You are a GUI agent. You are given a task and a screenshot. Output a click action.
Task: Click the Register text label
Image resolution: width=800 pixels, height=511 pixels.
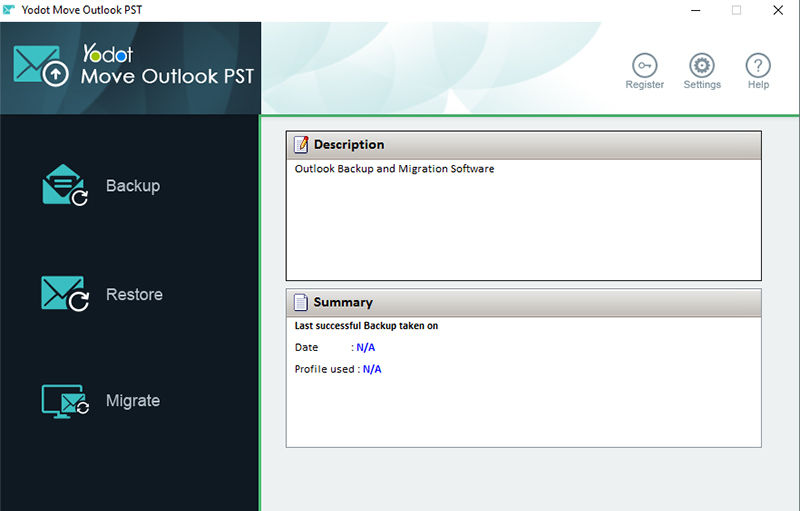pos(644,85)
